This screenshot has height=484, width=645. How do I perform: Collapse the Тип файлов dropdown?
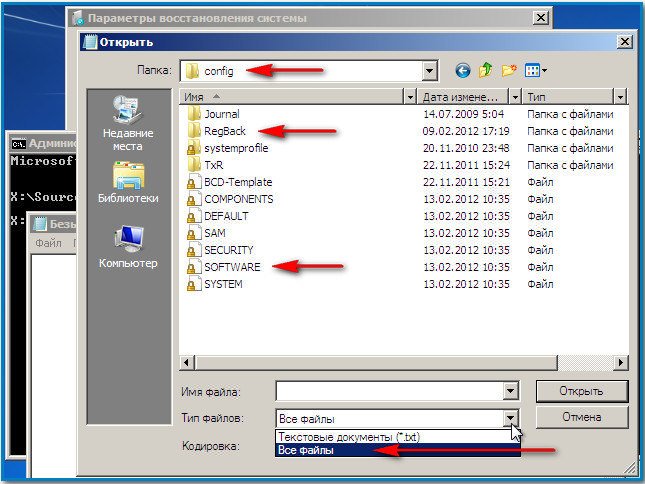pos(511,418)
